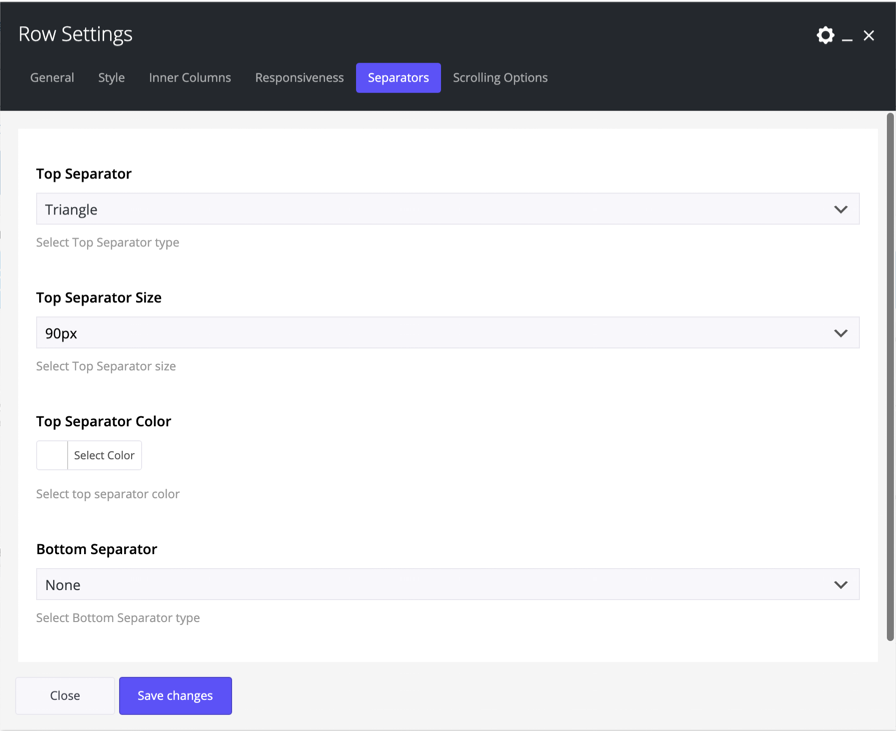Image resolution: width=896 pixels, height=731 pixels.
Task: Click the active Separators tab
Action: [398, 78]
